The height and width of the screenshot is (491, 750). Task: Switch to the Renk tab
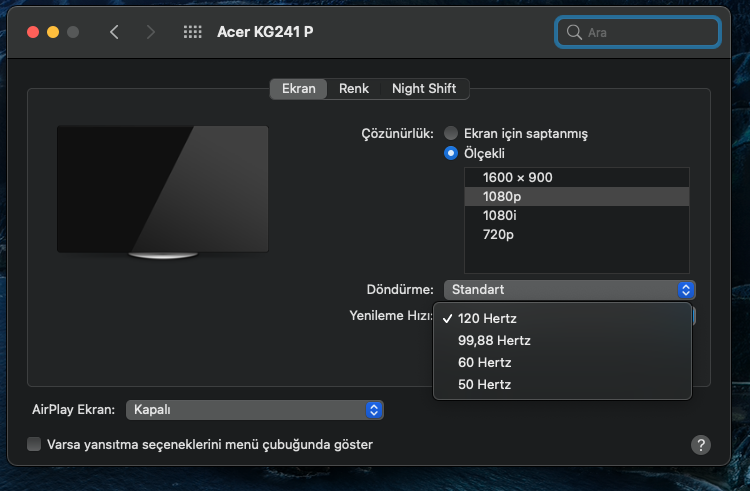354,89
